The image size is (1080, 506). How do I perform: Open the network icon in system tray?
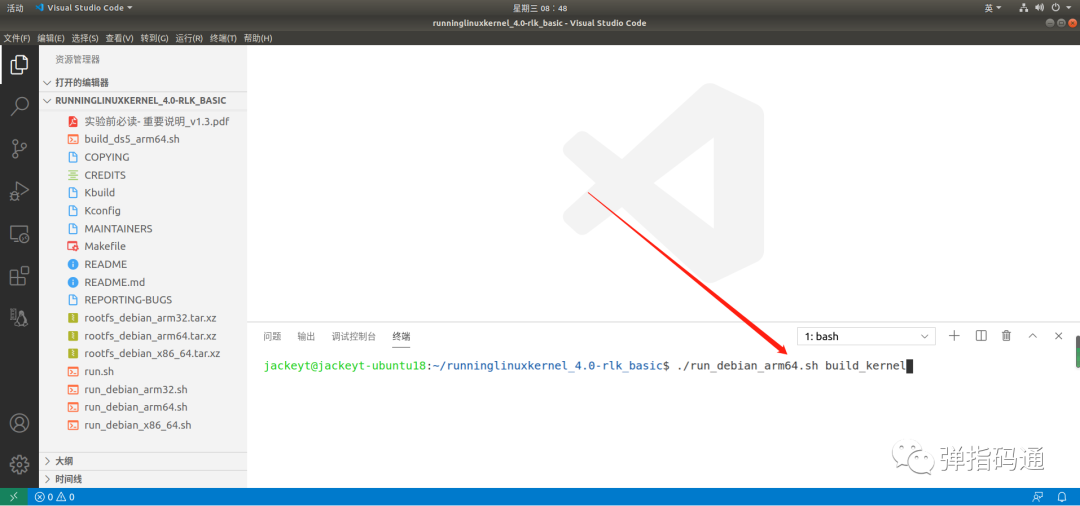click(1024, 8)
